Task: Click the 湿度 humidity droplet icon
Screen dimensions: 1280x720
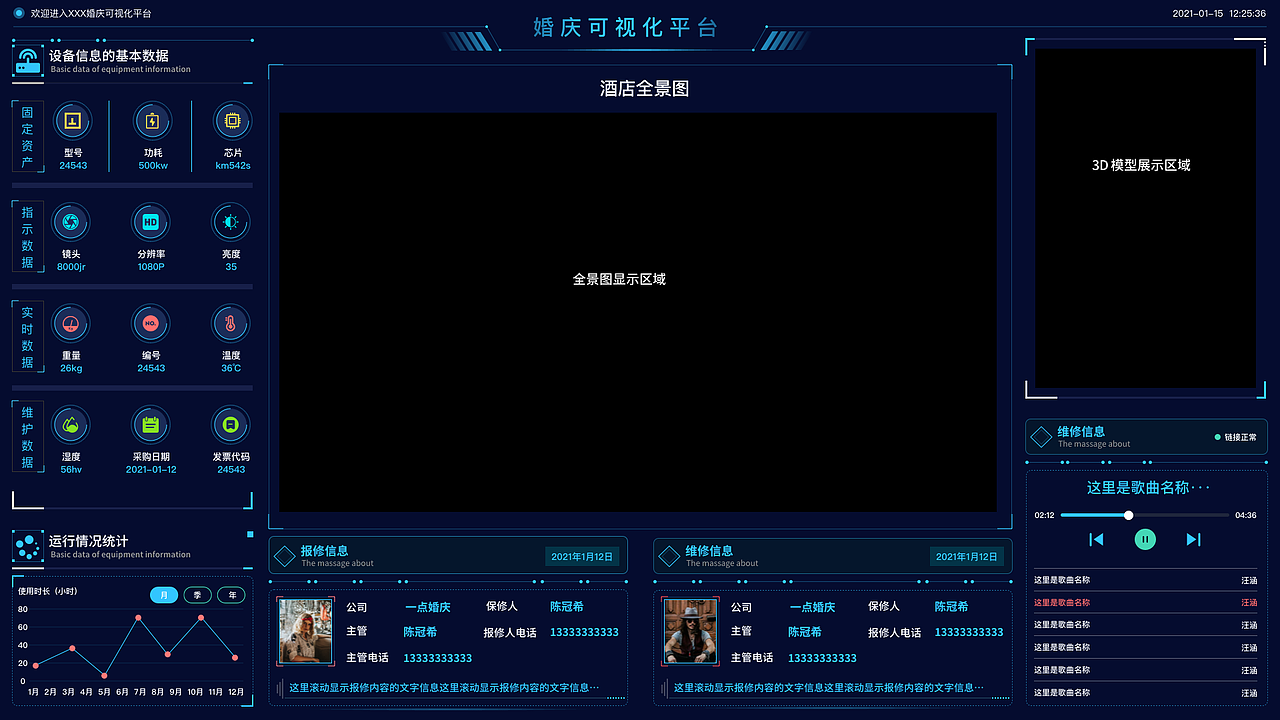Action: pos(71,424)
